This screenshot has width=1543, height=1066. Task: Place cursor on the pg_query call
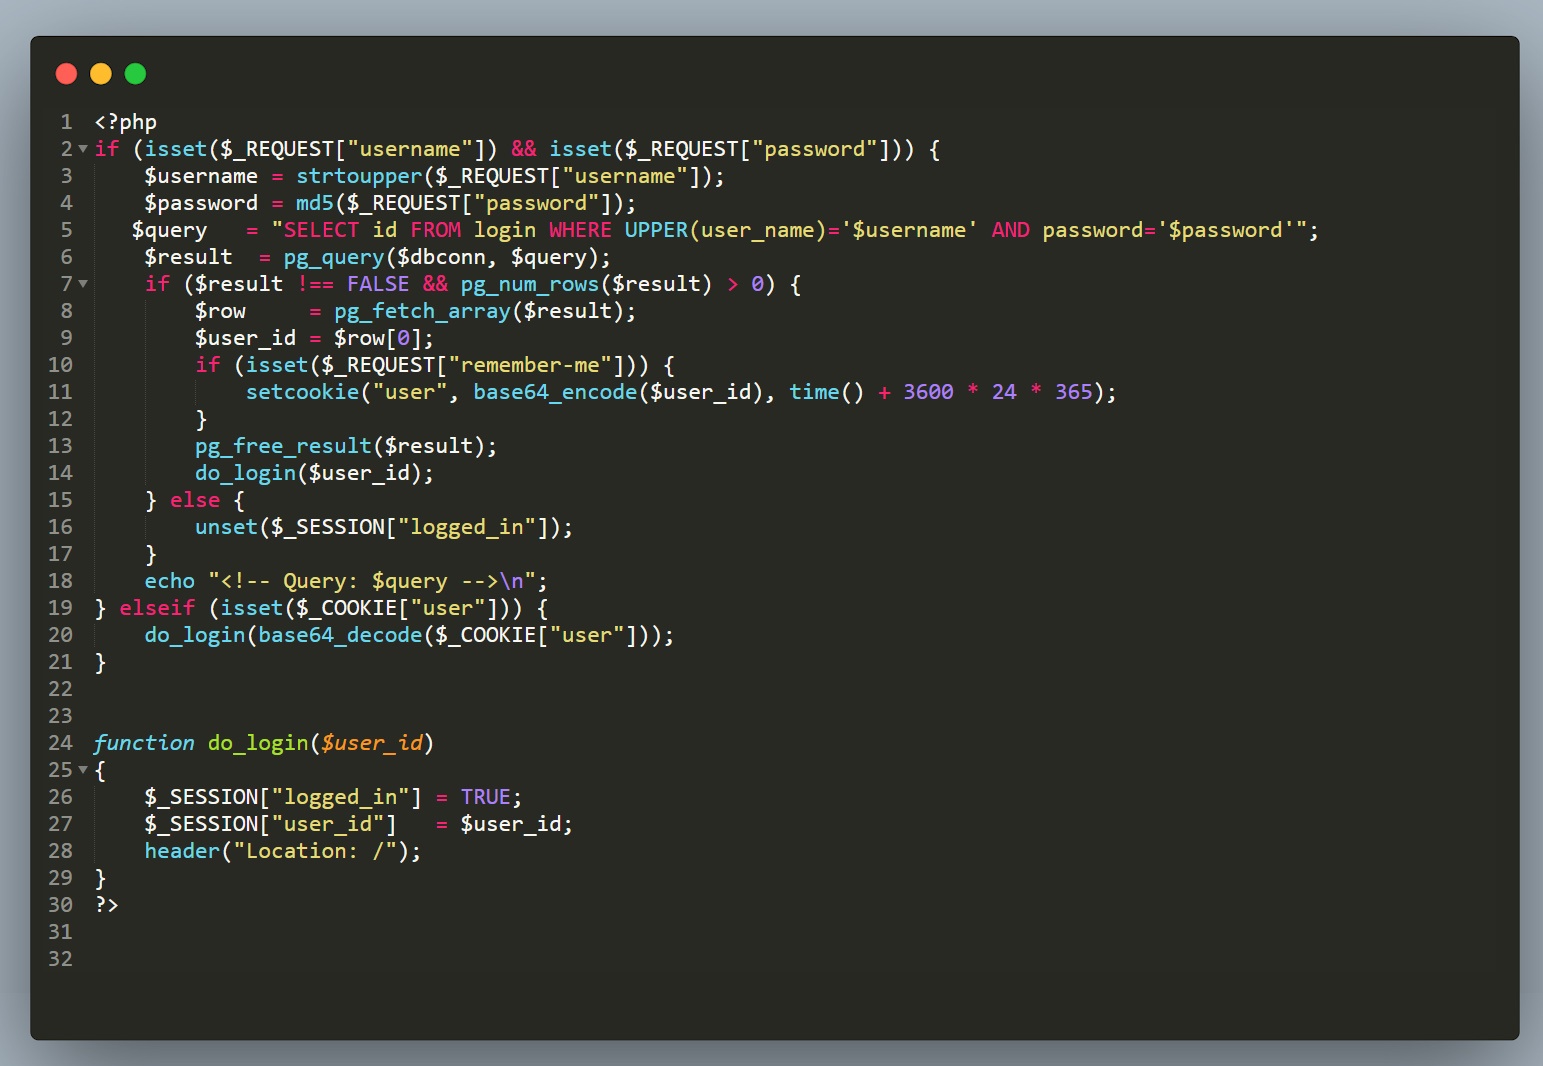[334, 257]
